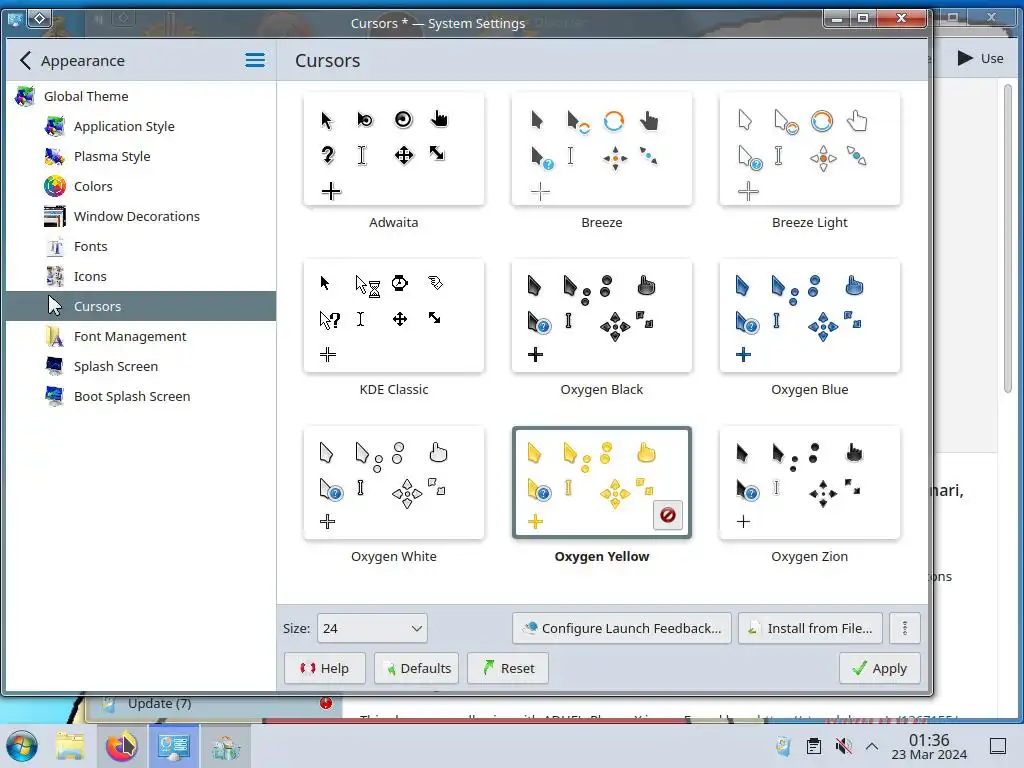Select the Breeze Light cursor theme
Screen dimensions: 1024x768
click(x=810, y=149)
